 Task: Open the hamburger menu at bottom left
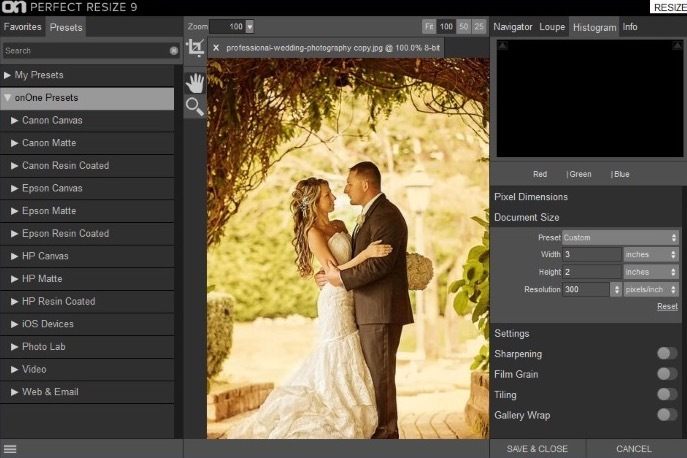[10, 450]
